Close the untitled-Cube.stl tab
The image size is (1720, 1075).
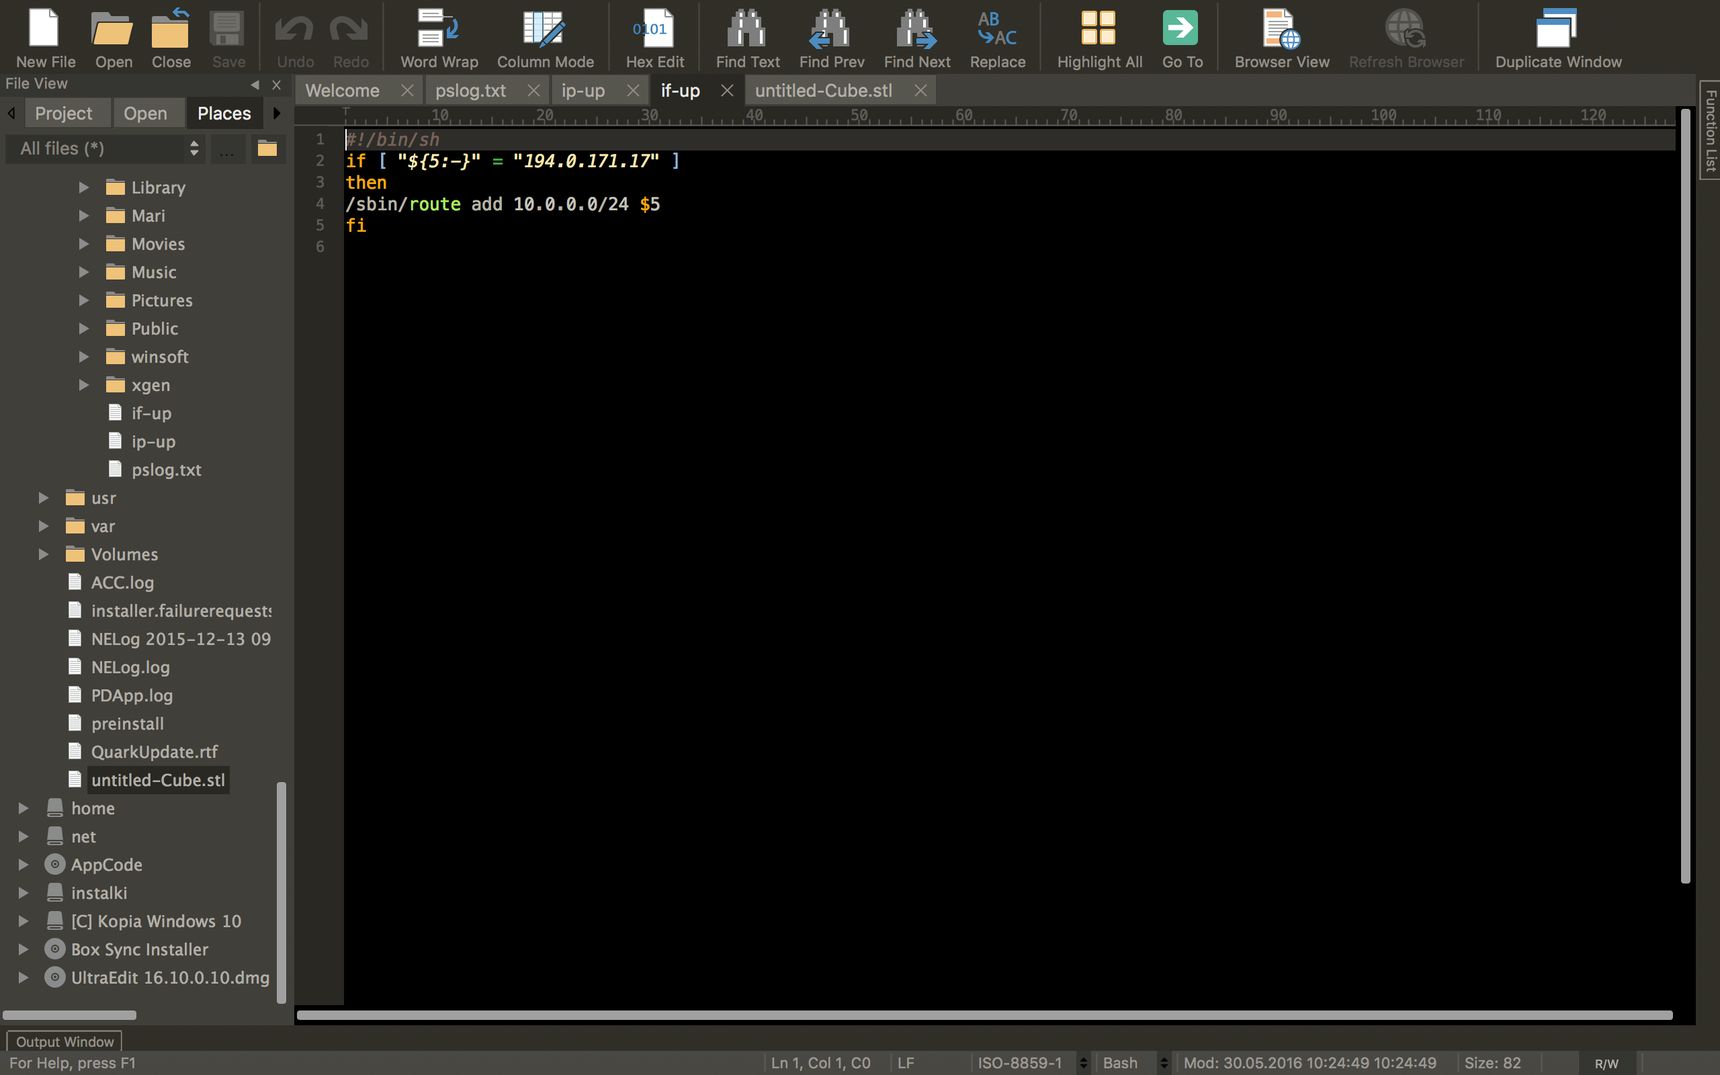point(920,90)
